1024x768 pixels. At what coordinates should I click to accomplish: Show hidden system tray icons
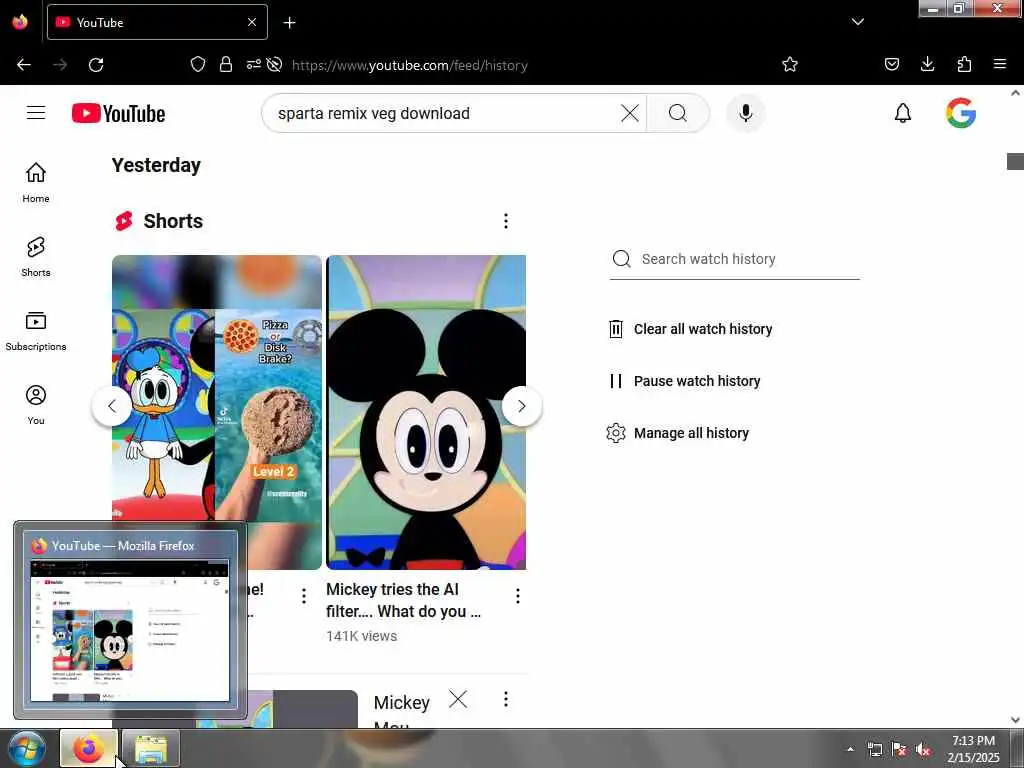(x=850, y=749)
